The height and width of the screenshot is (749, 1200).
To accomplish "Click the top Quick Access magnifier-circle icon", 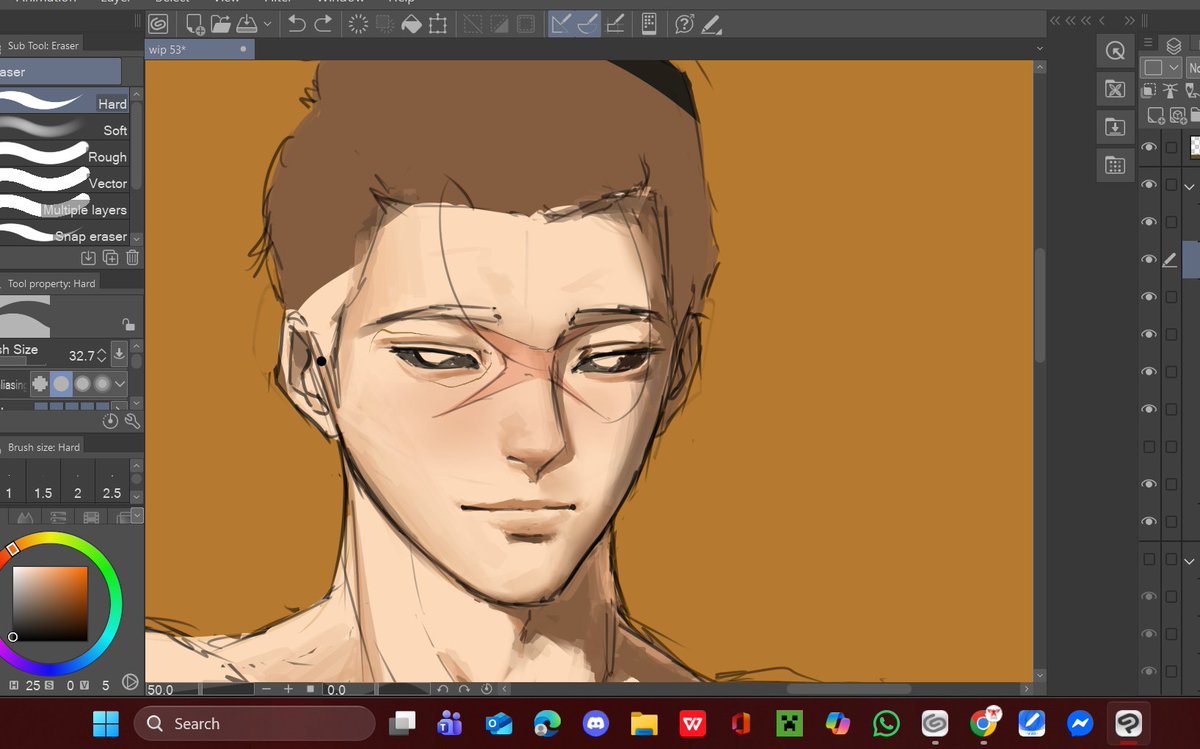I will click(x=1115, y=51).
